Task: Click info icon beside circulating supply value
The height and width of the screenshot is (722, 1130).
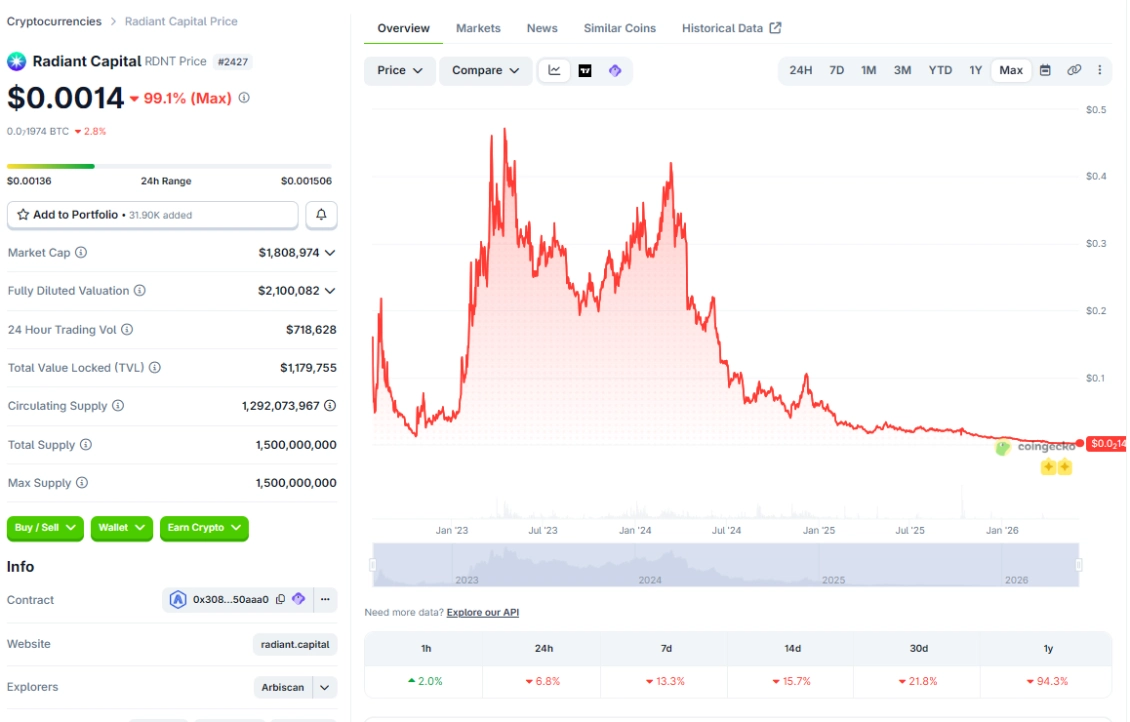Action: 330,406
